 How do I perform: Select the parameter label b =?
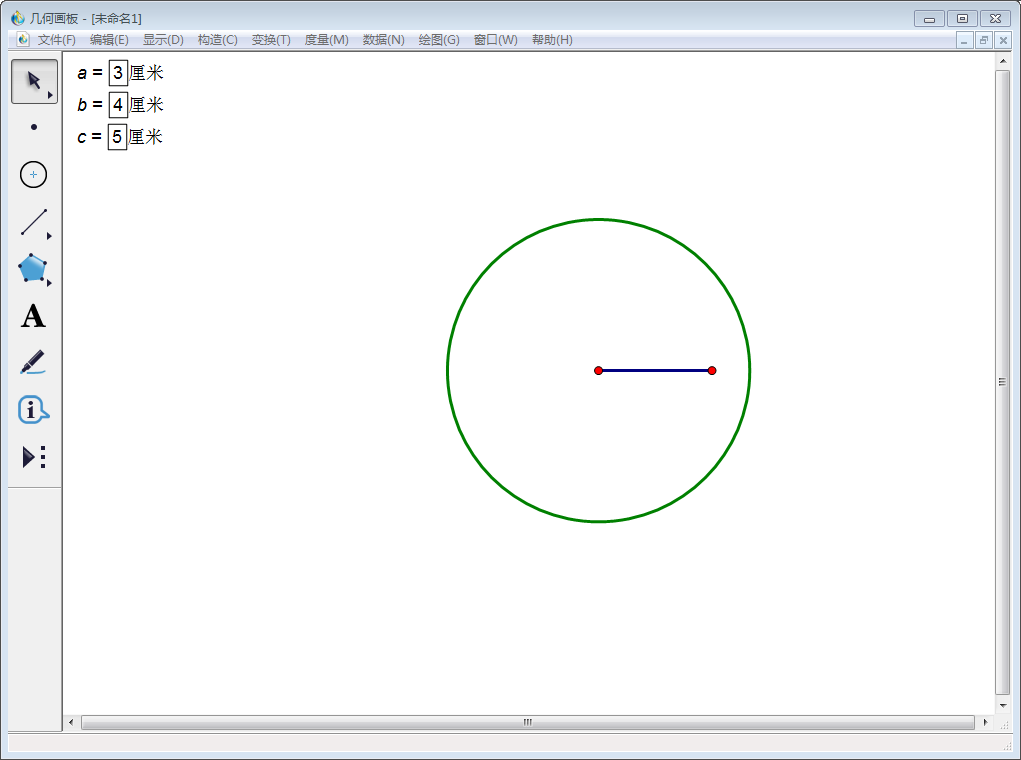[90, 105]
